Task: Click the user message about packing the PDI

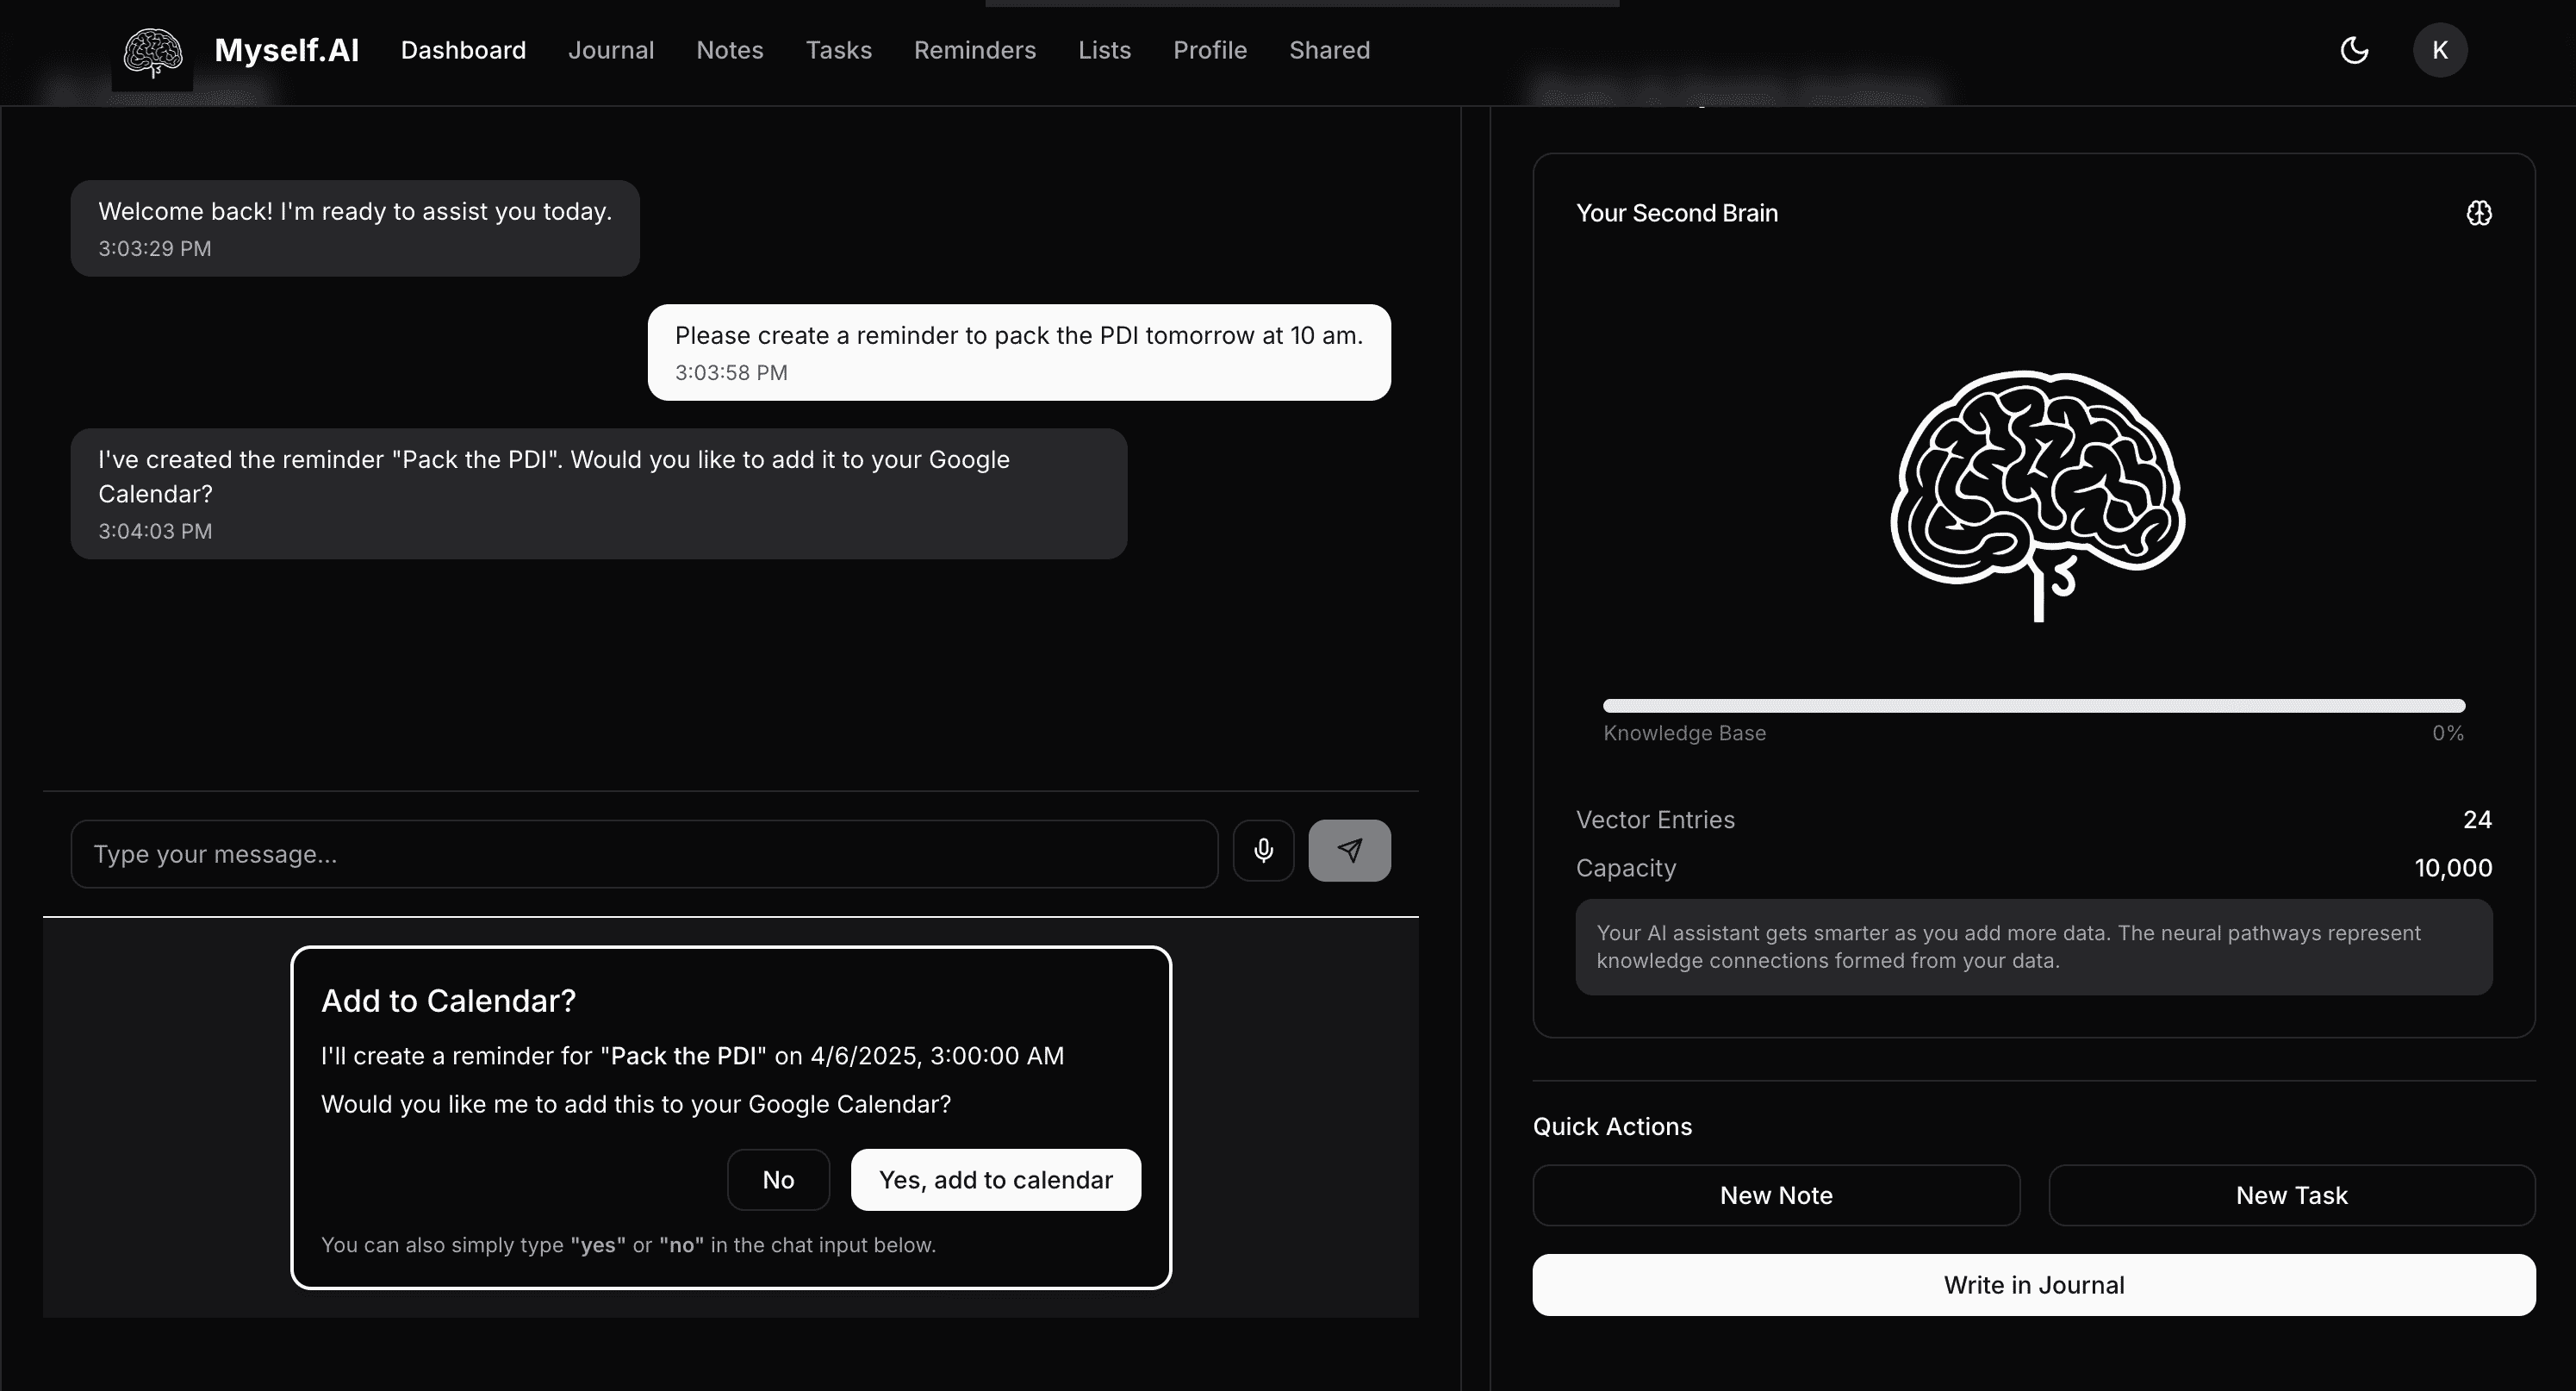Action: point(1019,352)
